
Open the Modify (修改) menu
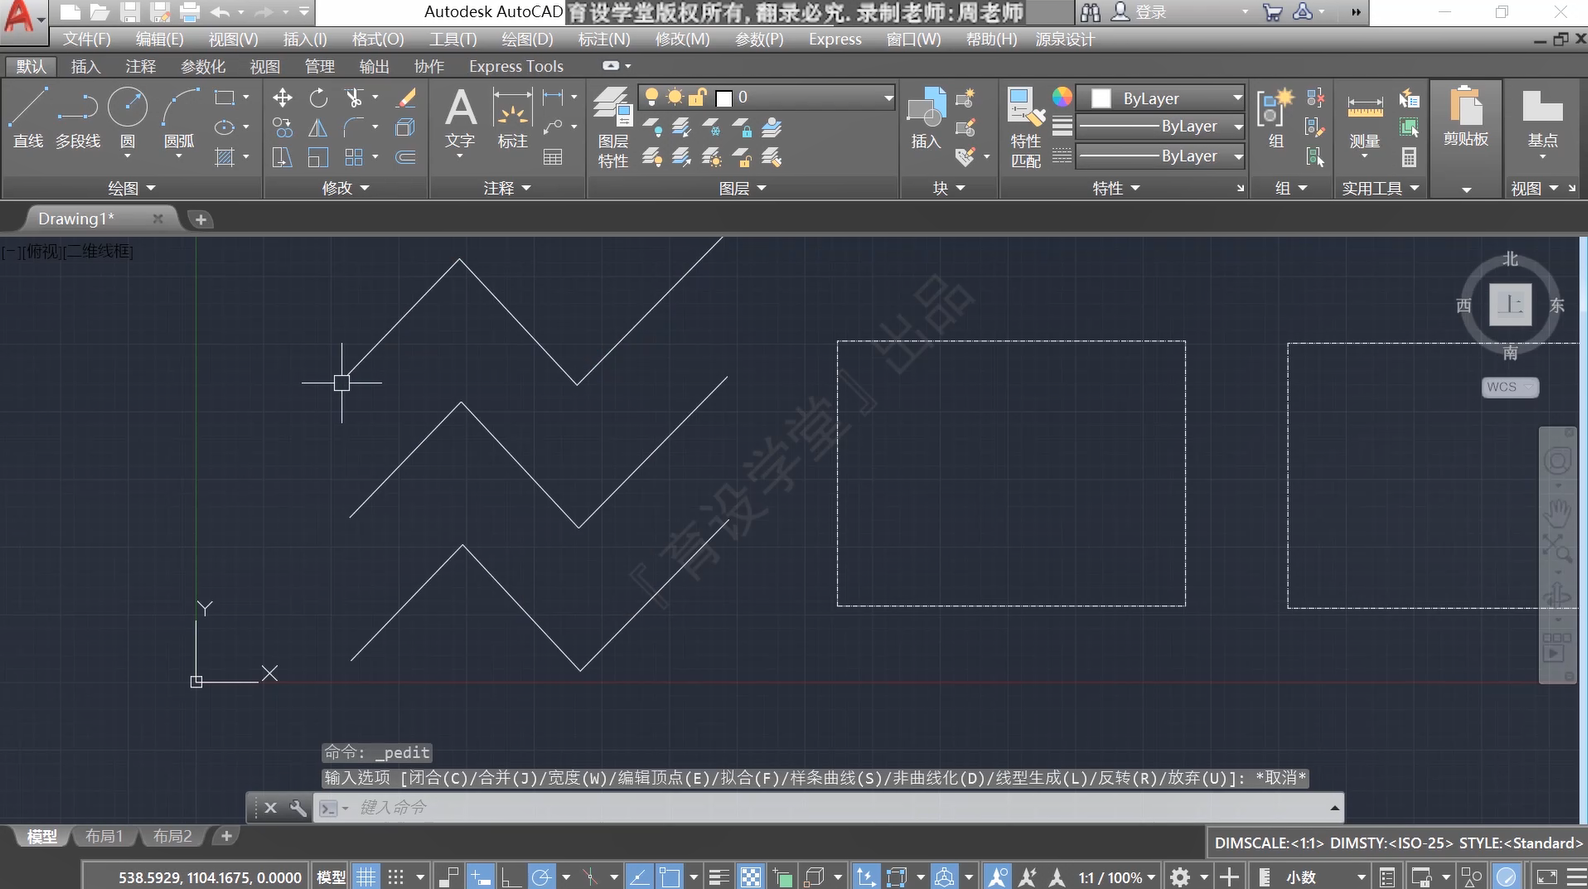point(682,39)
